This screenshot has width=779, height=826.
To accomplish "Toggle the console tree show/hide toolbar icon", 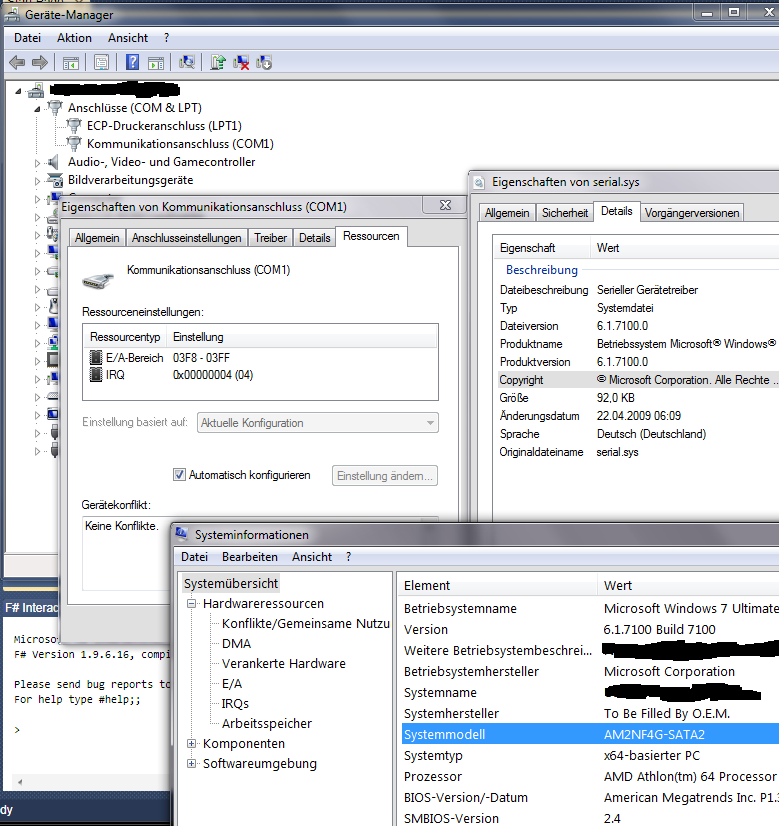I will click(71, 63).
